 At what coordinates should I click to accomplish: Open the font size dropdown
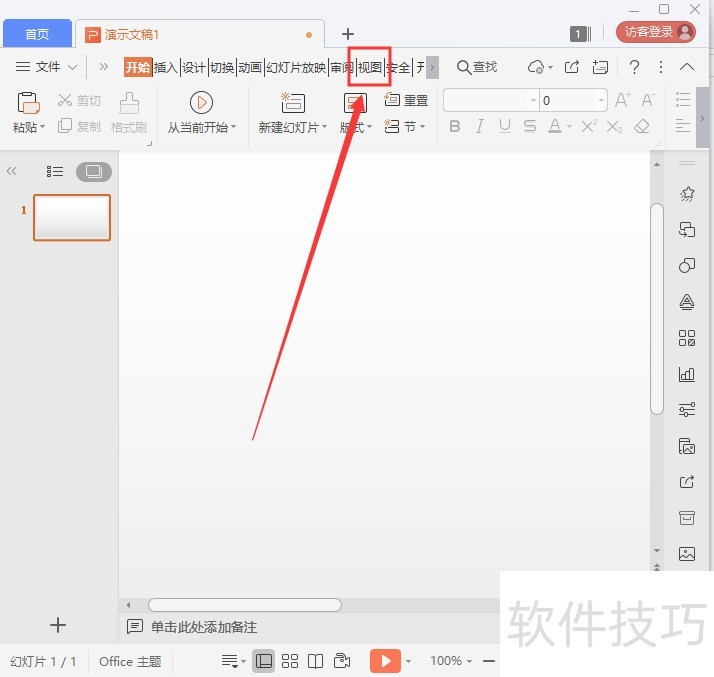click(600, 100)
